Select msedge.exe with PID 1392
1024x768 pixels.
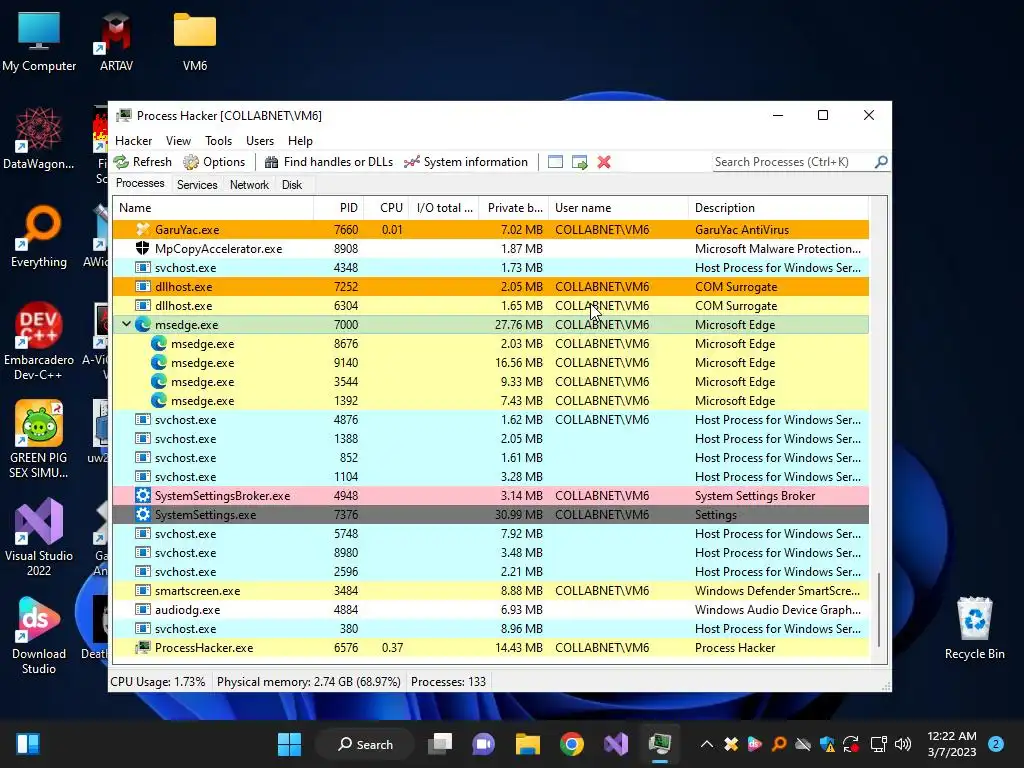(x=490, y=400)
